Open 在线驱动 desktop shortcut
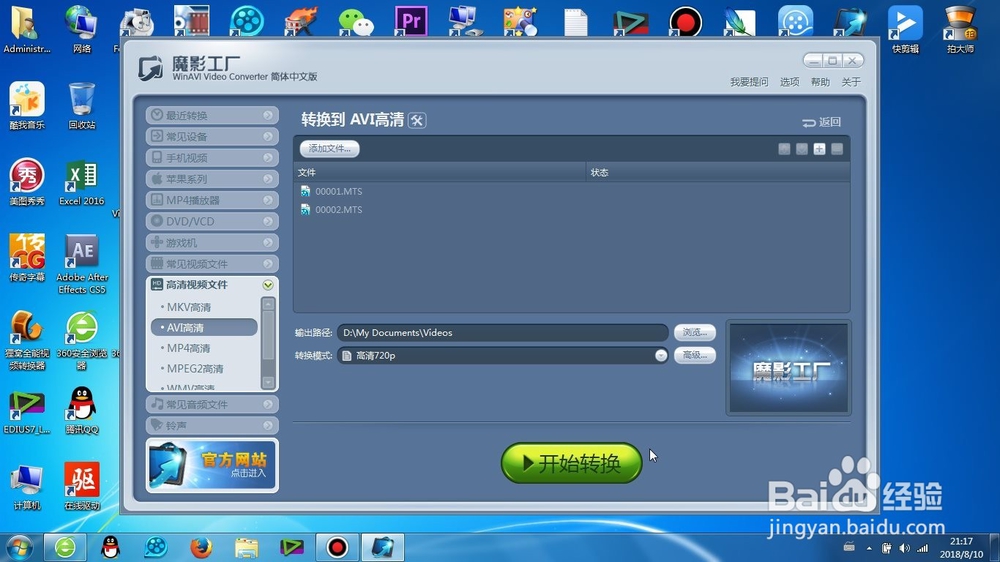The width and height of the screenshot is (1000, 562). coord(82,486)
